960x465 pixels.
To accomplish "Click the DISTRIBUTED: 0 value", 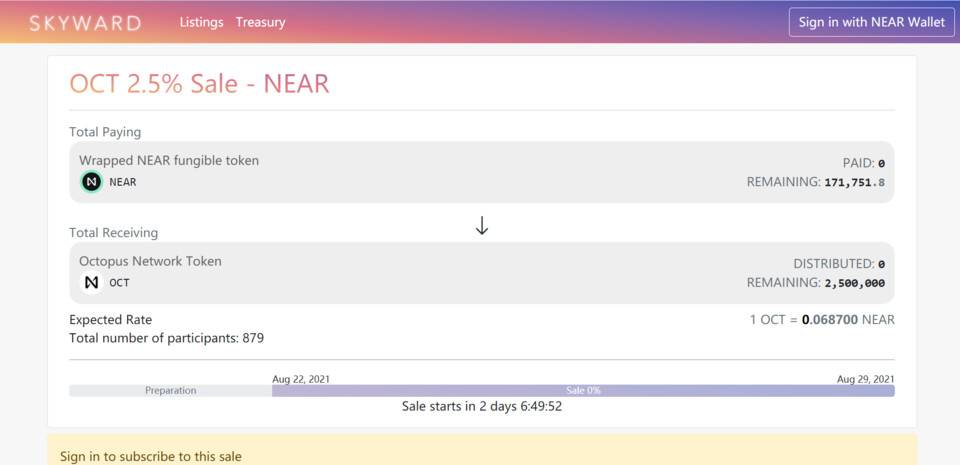I will [839, 264].
